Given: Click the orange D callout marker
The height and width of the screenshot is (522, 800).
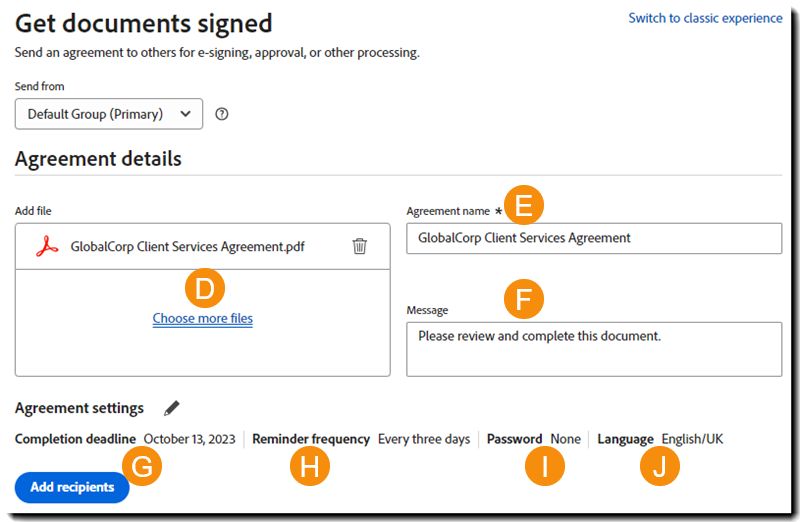Looking at the screenshot, I should (x=205, y=289).
